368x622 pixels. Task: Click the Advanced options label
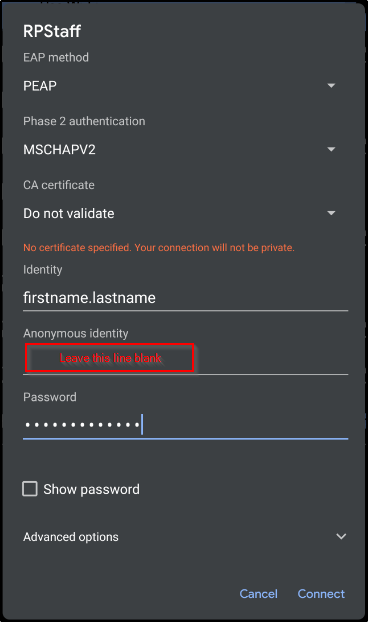click(71, 537)
